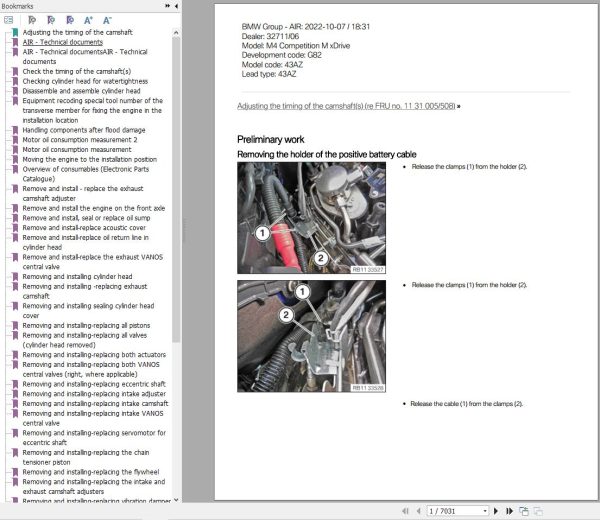Open bookmark replacing servomotor for eccentric shaft
Image resolution: width=600 pixels, height=520 pixels.
tap(94, 438)
